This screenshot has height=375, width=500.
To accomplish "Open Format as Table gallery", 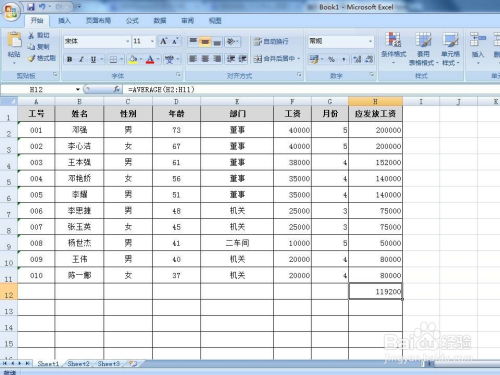I will pos(423,48).
